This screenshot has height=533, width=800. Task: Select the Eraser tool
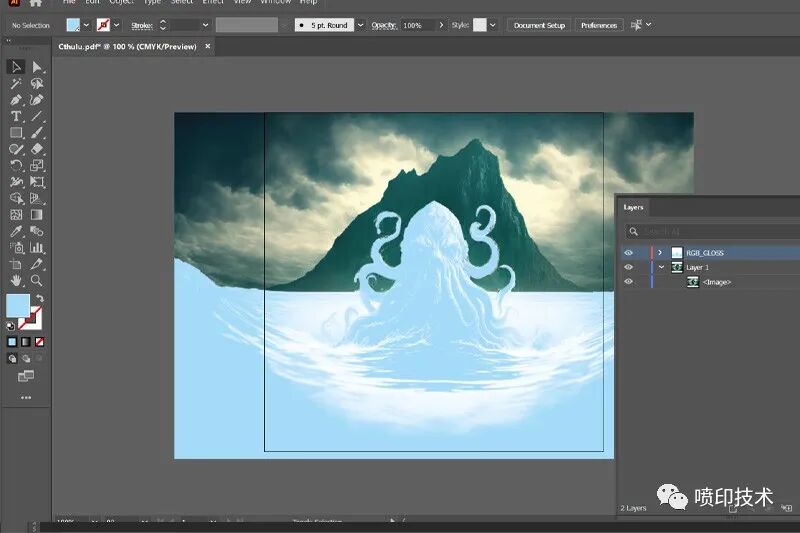tap(37, 149)
